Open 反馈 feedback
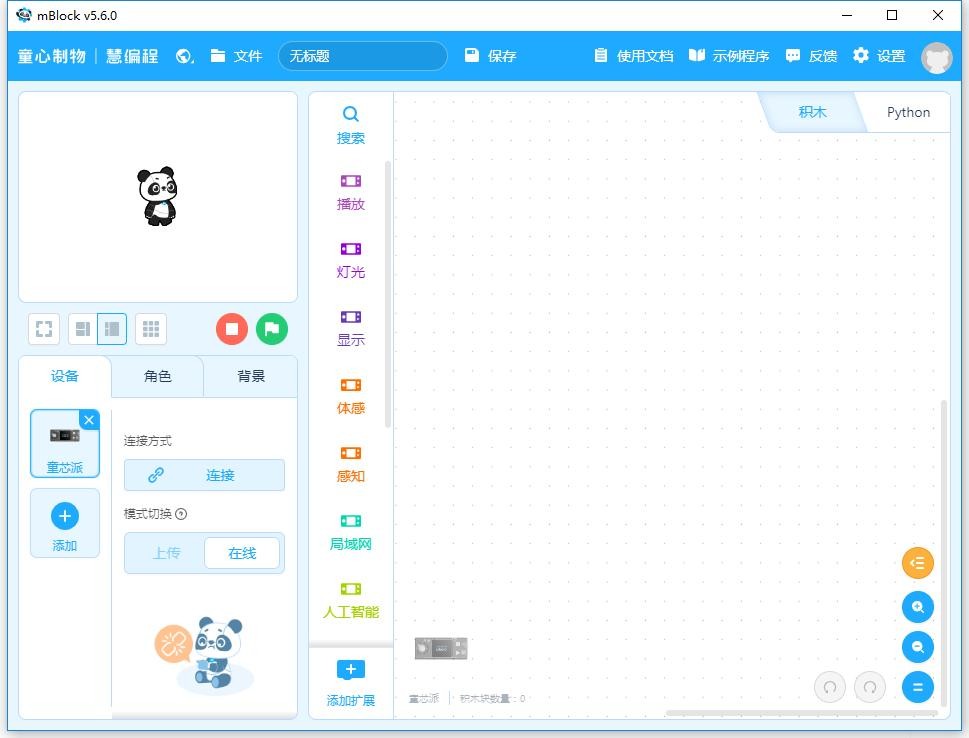This screenshot has width=969, height=738. point(811,56)
